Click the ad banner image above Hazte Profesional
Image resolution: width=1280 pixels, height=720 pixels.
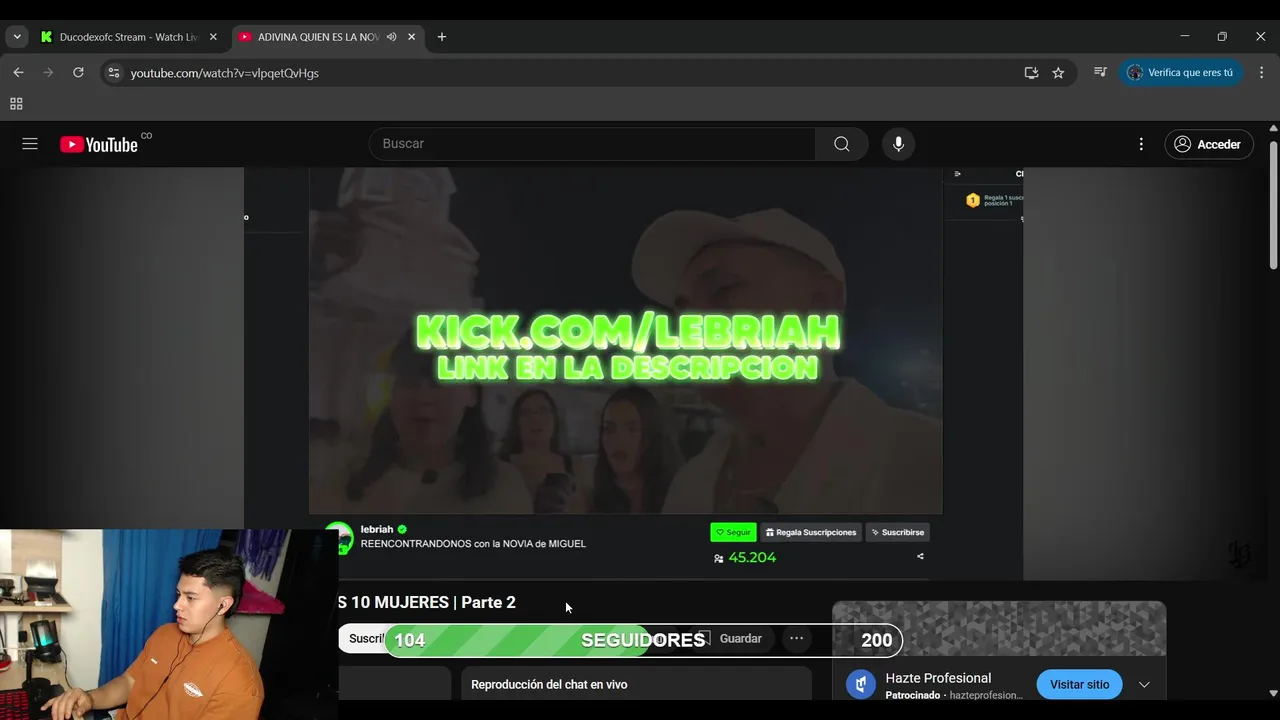[x=999, y=629]
